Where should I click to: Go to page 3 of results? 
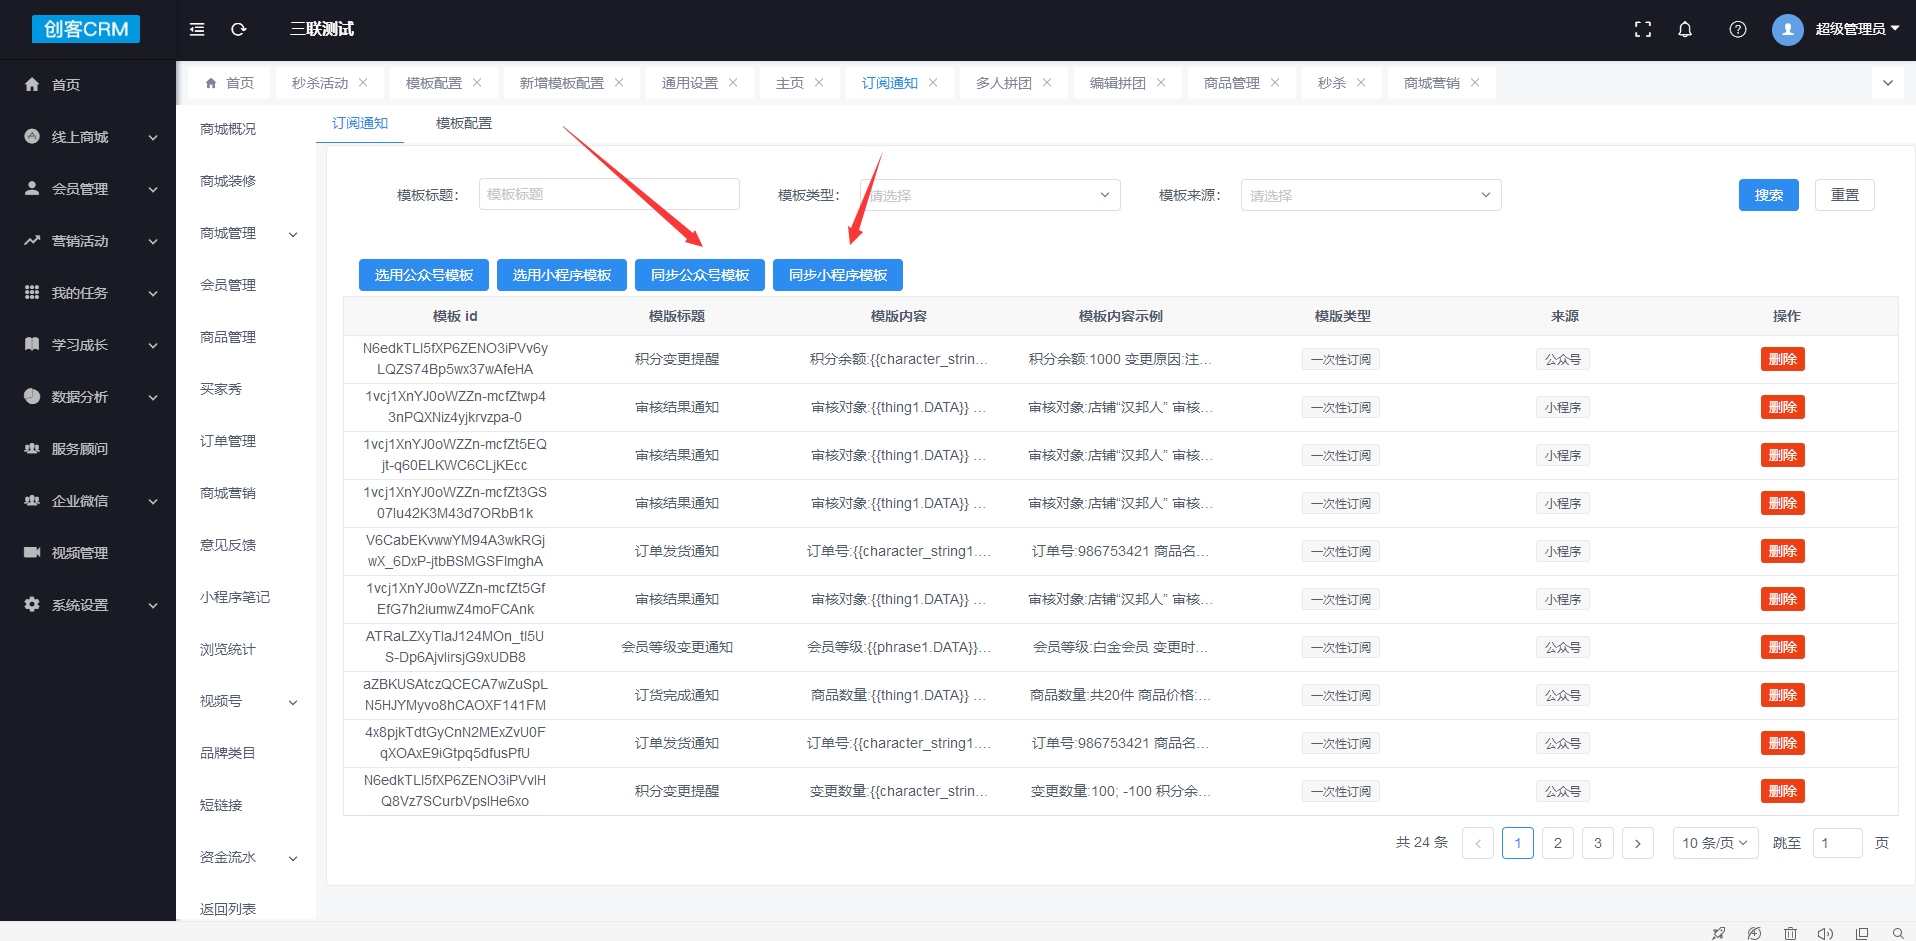[x=1598, y=843]
